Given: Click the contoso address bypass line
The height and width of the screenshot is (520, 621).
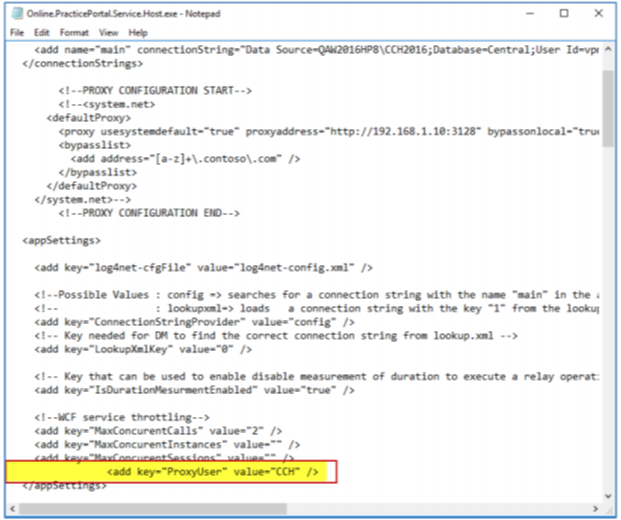Looking at the screenshot, I should tap(185, 159).
